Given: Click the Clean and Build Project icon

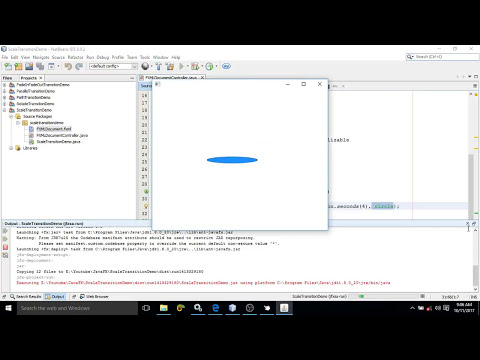Looking at the screenshot, I should pyautogui.click(x=170, y=66).
